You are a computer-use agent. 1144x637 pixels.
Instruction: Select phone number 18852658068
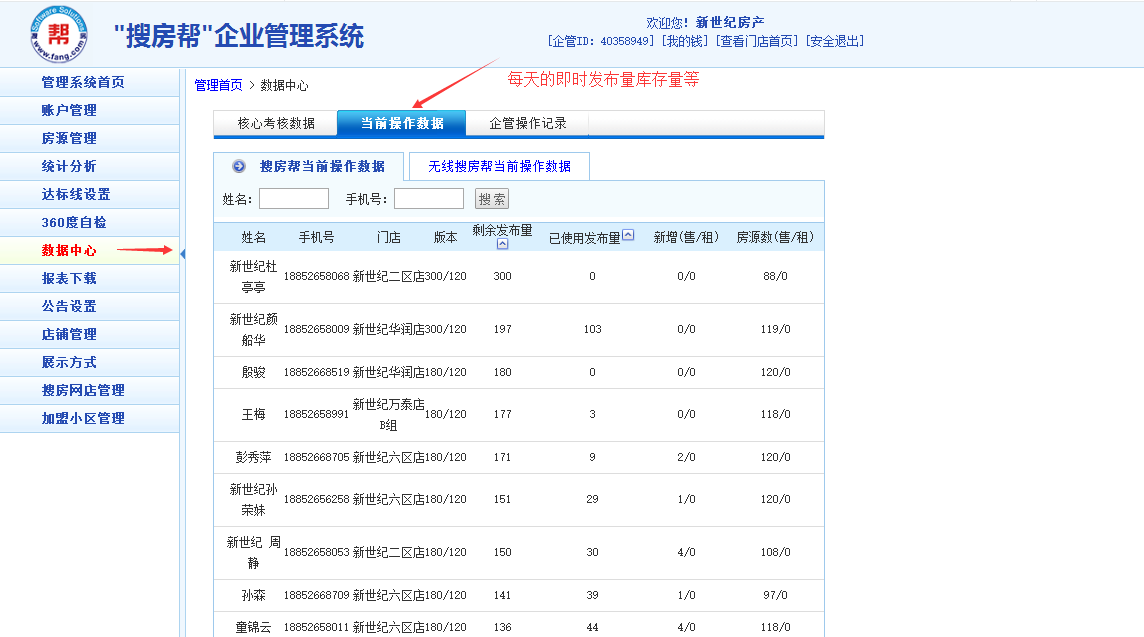[x=317, y=277]
